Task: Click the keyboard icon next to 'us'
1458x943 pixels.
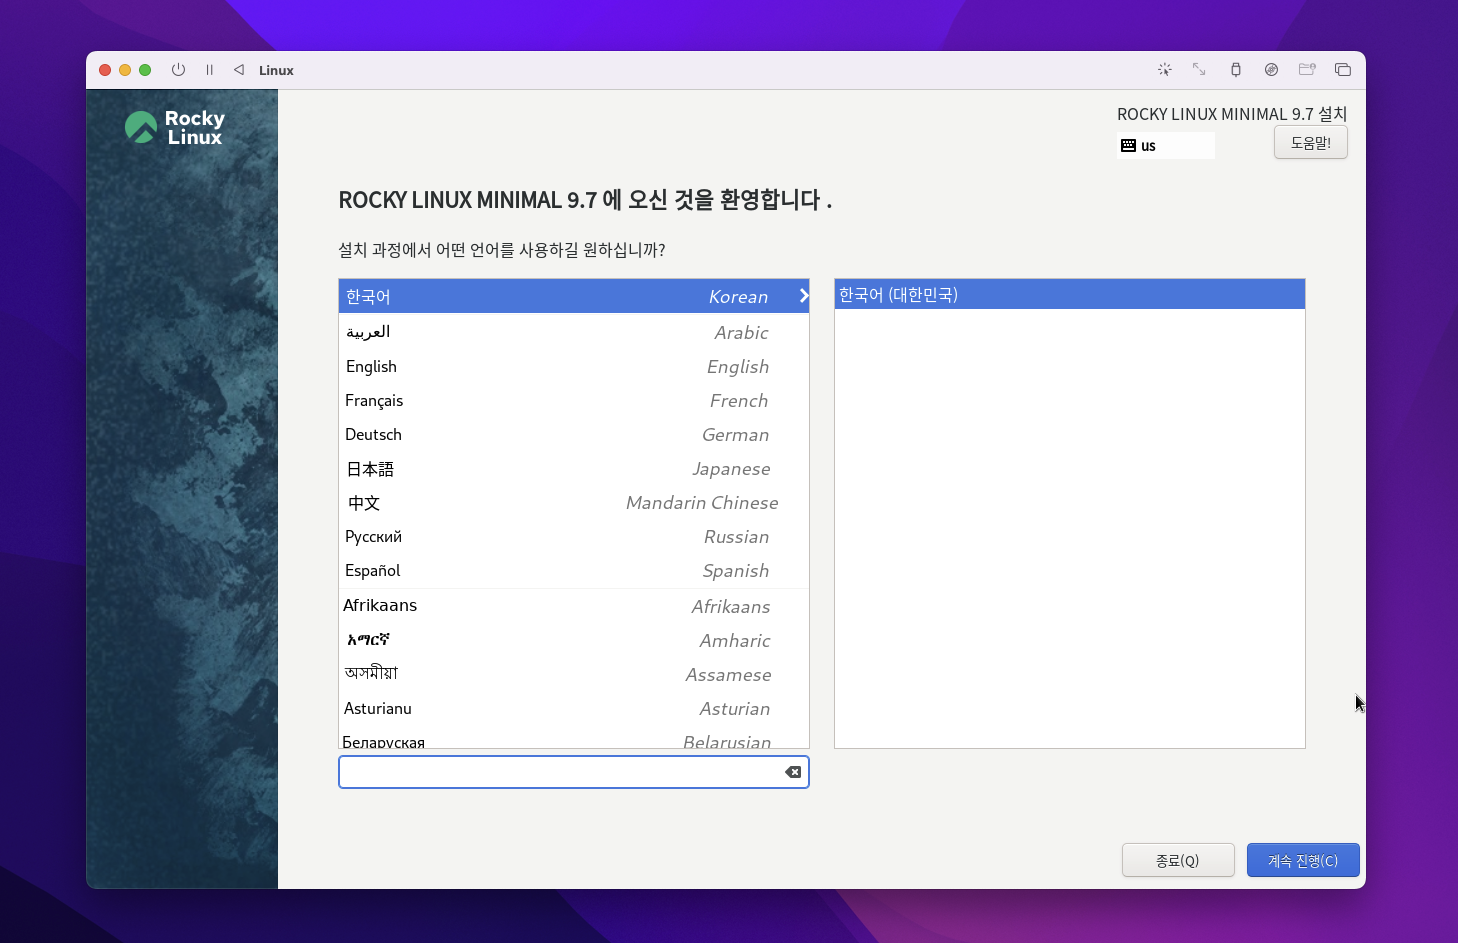Action: [1129, 146]
